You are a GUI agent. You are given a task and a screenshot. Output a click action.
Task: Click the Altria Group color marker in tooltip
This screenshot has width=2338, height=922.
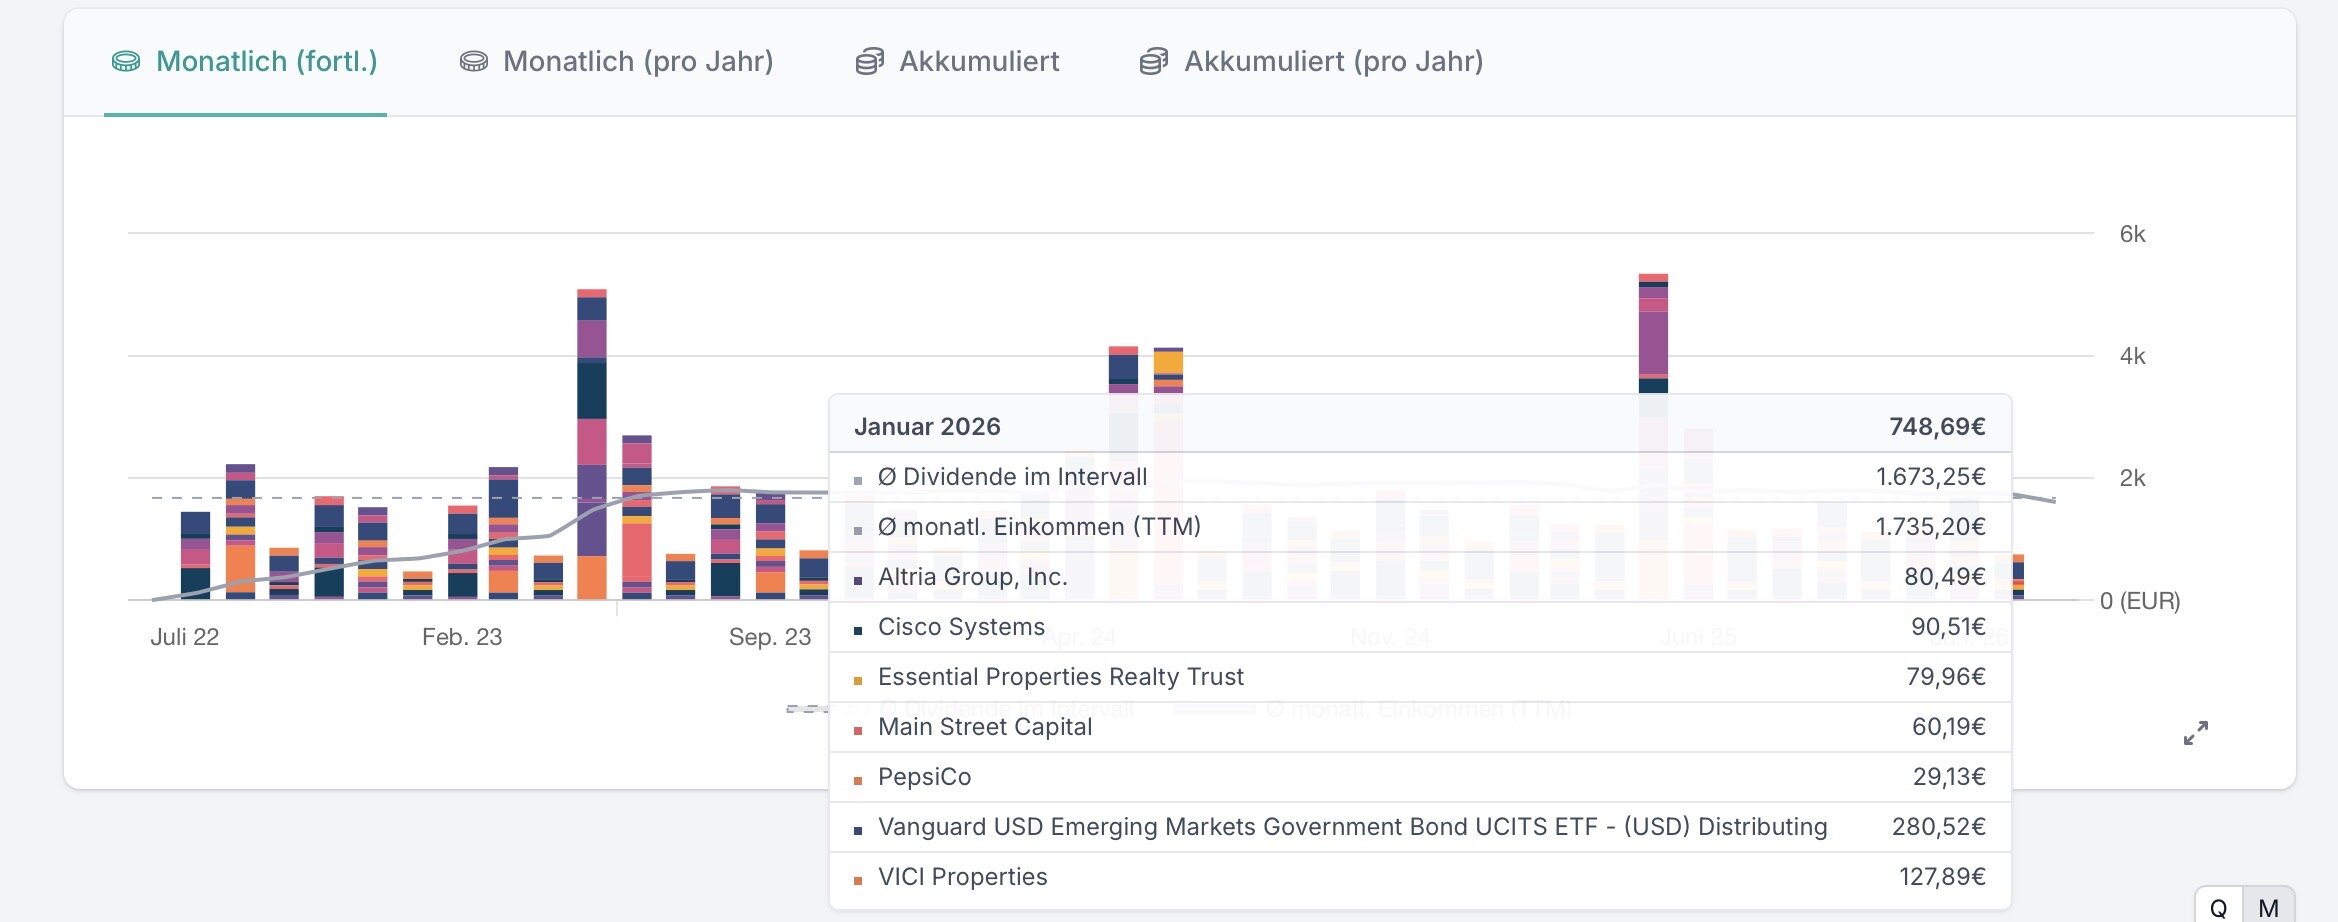[x=858, y=580]
